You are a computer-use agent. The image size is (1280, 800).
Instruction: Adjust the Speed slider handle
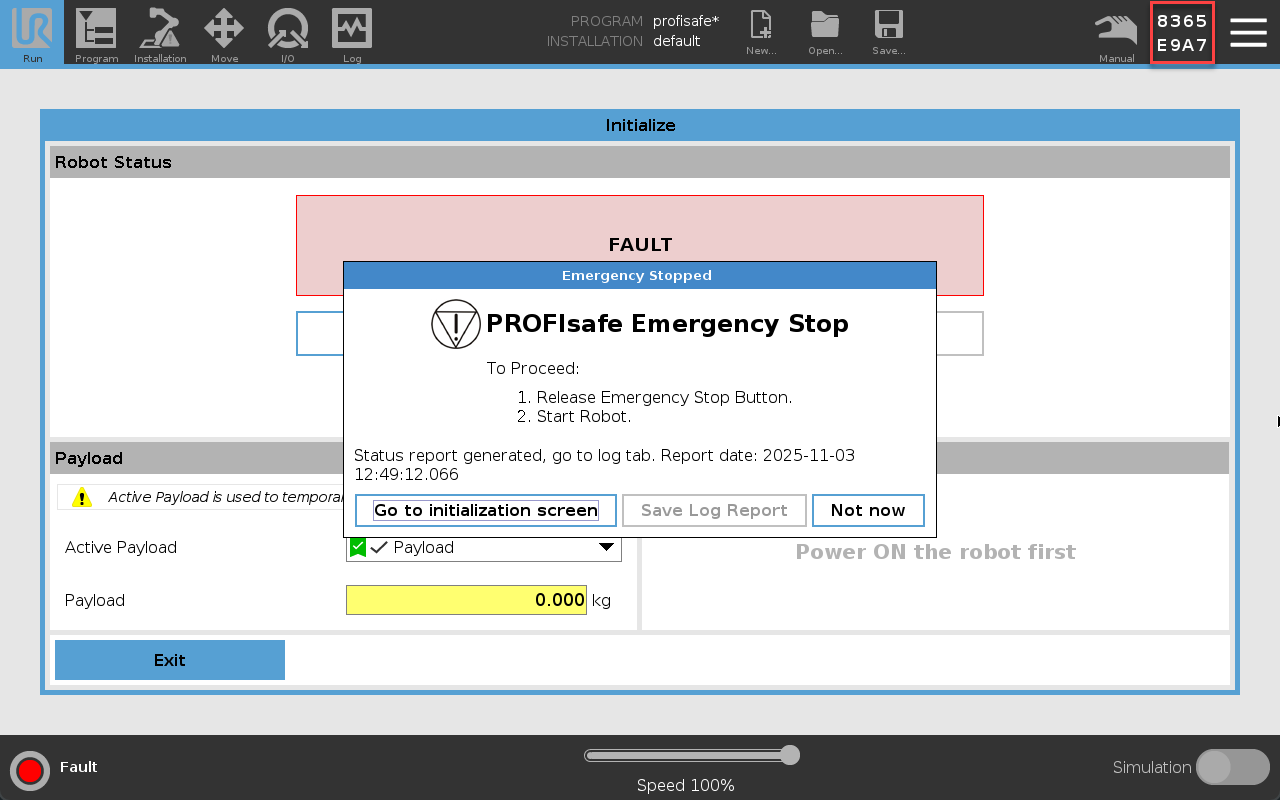click(789, 755)
